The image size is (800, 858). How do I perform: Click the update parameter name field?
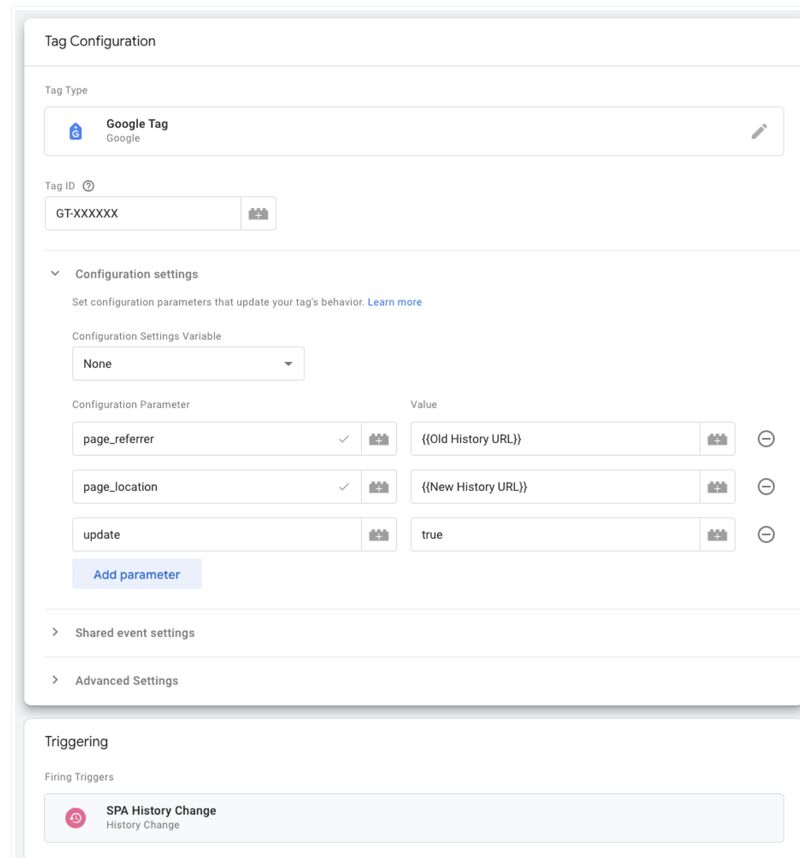tap(215, 535)
